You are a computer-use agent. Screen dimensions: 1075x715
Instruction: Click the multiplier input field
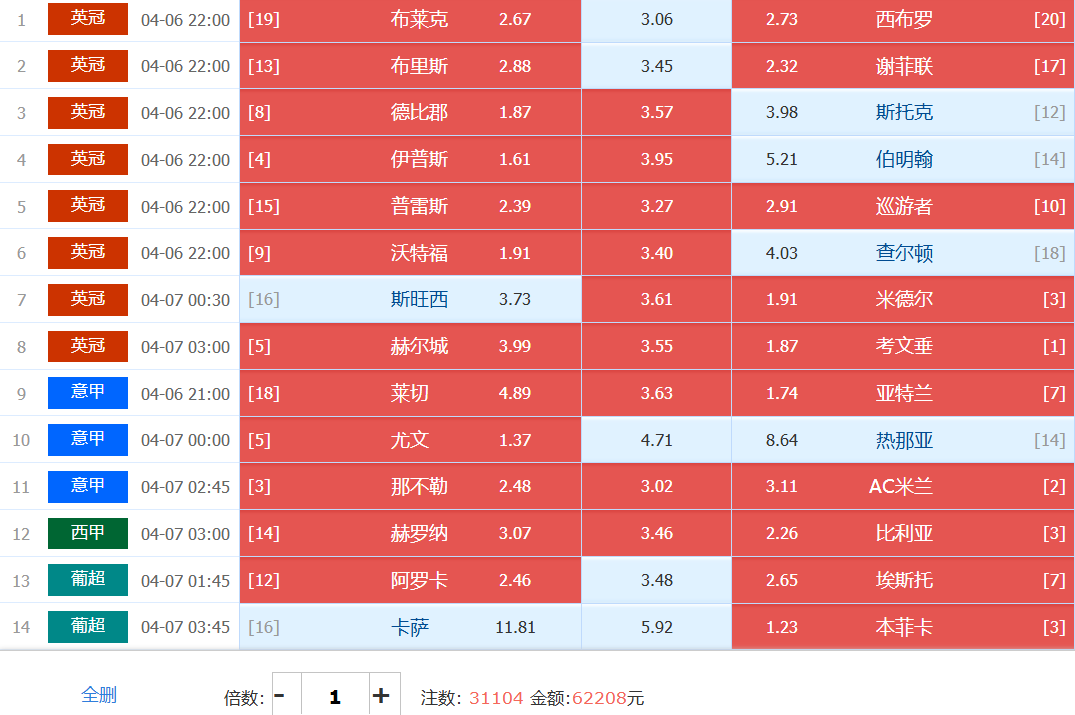tap(334, 696)
